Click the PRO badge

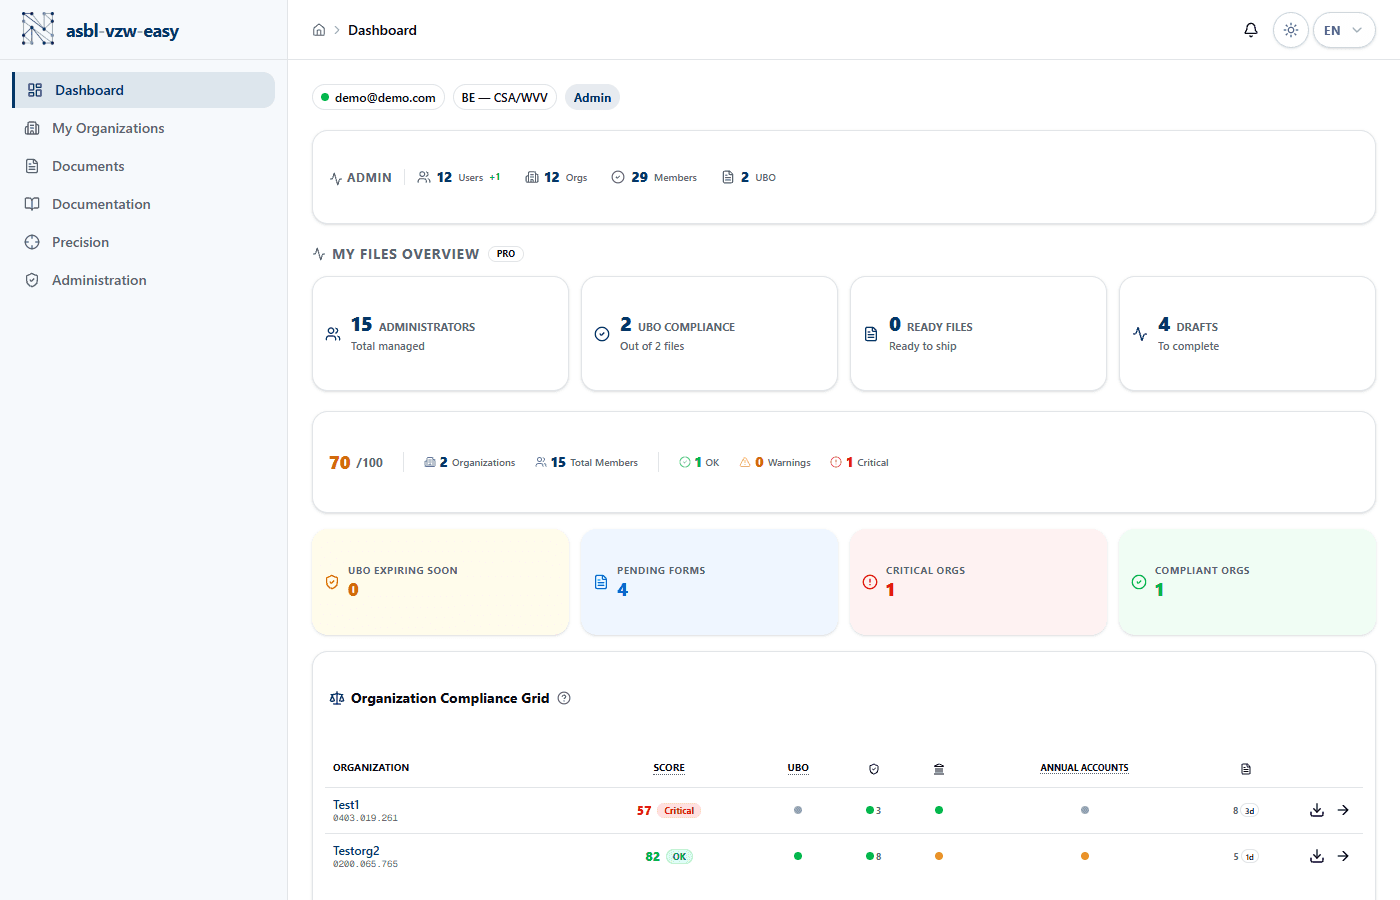(506, 254)
